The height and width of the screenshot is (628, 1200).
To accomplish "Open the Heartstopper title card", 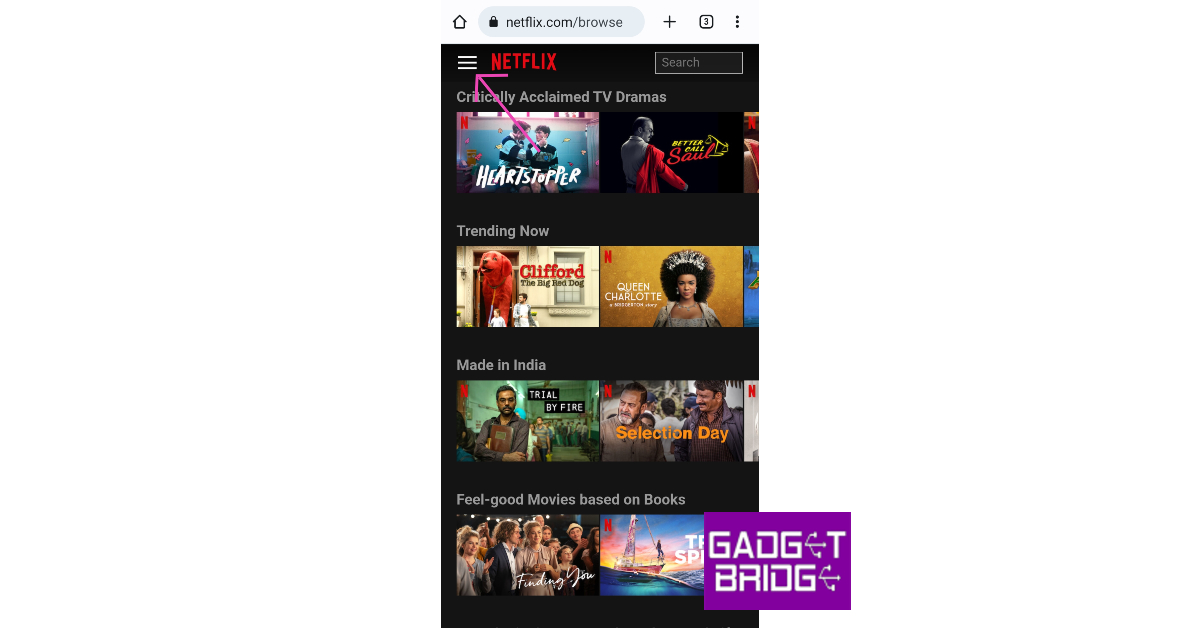I will pyautogui.click(x=528, y=152).
